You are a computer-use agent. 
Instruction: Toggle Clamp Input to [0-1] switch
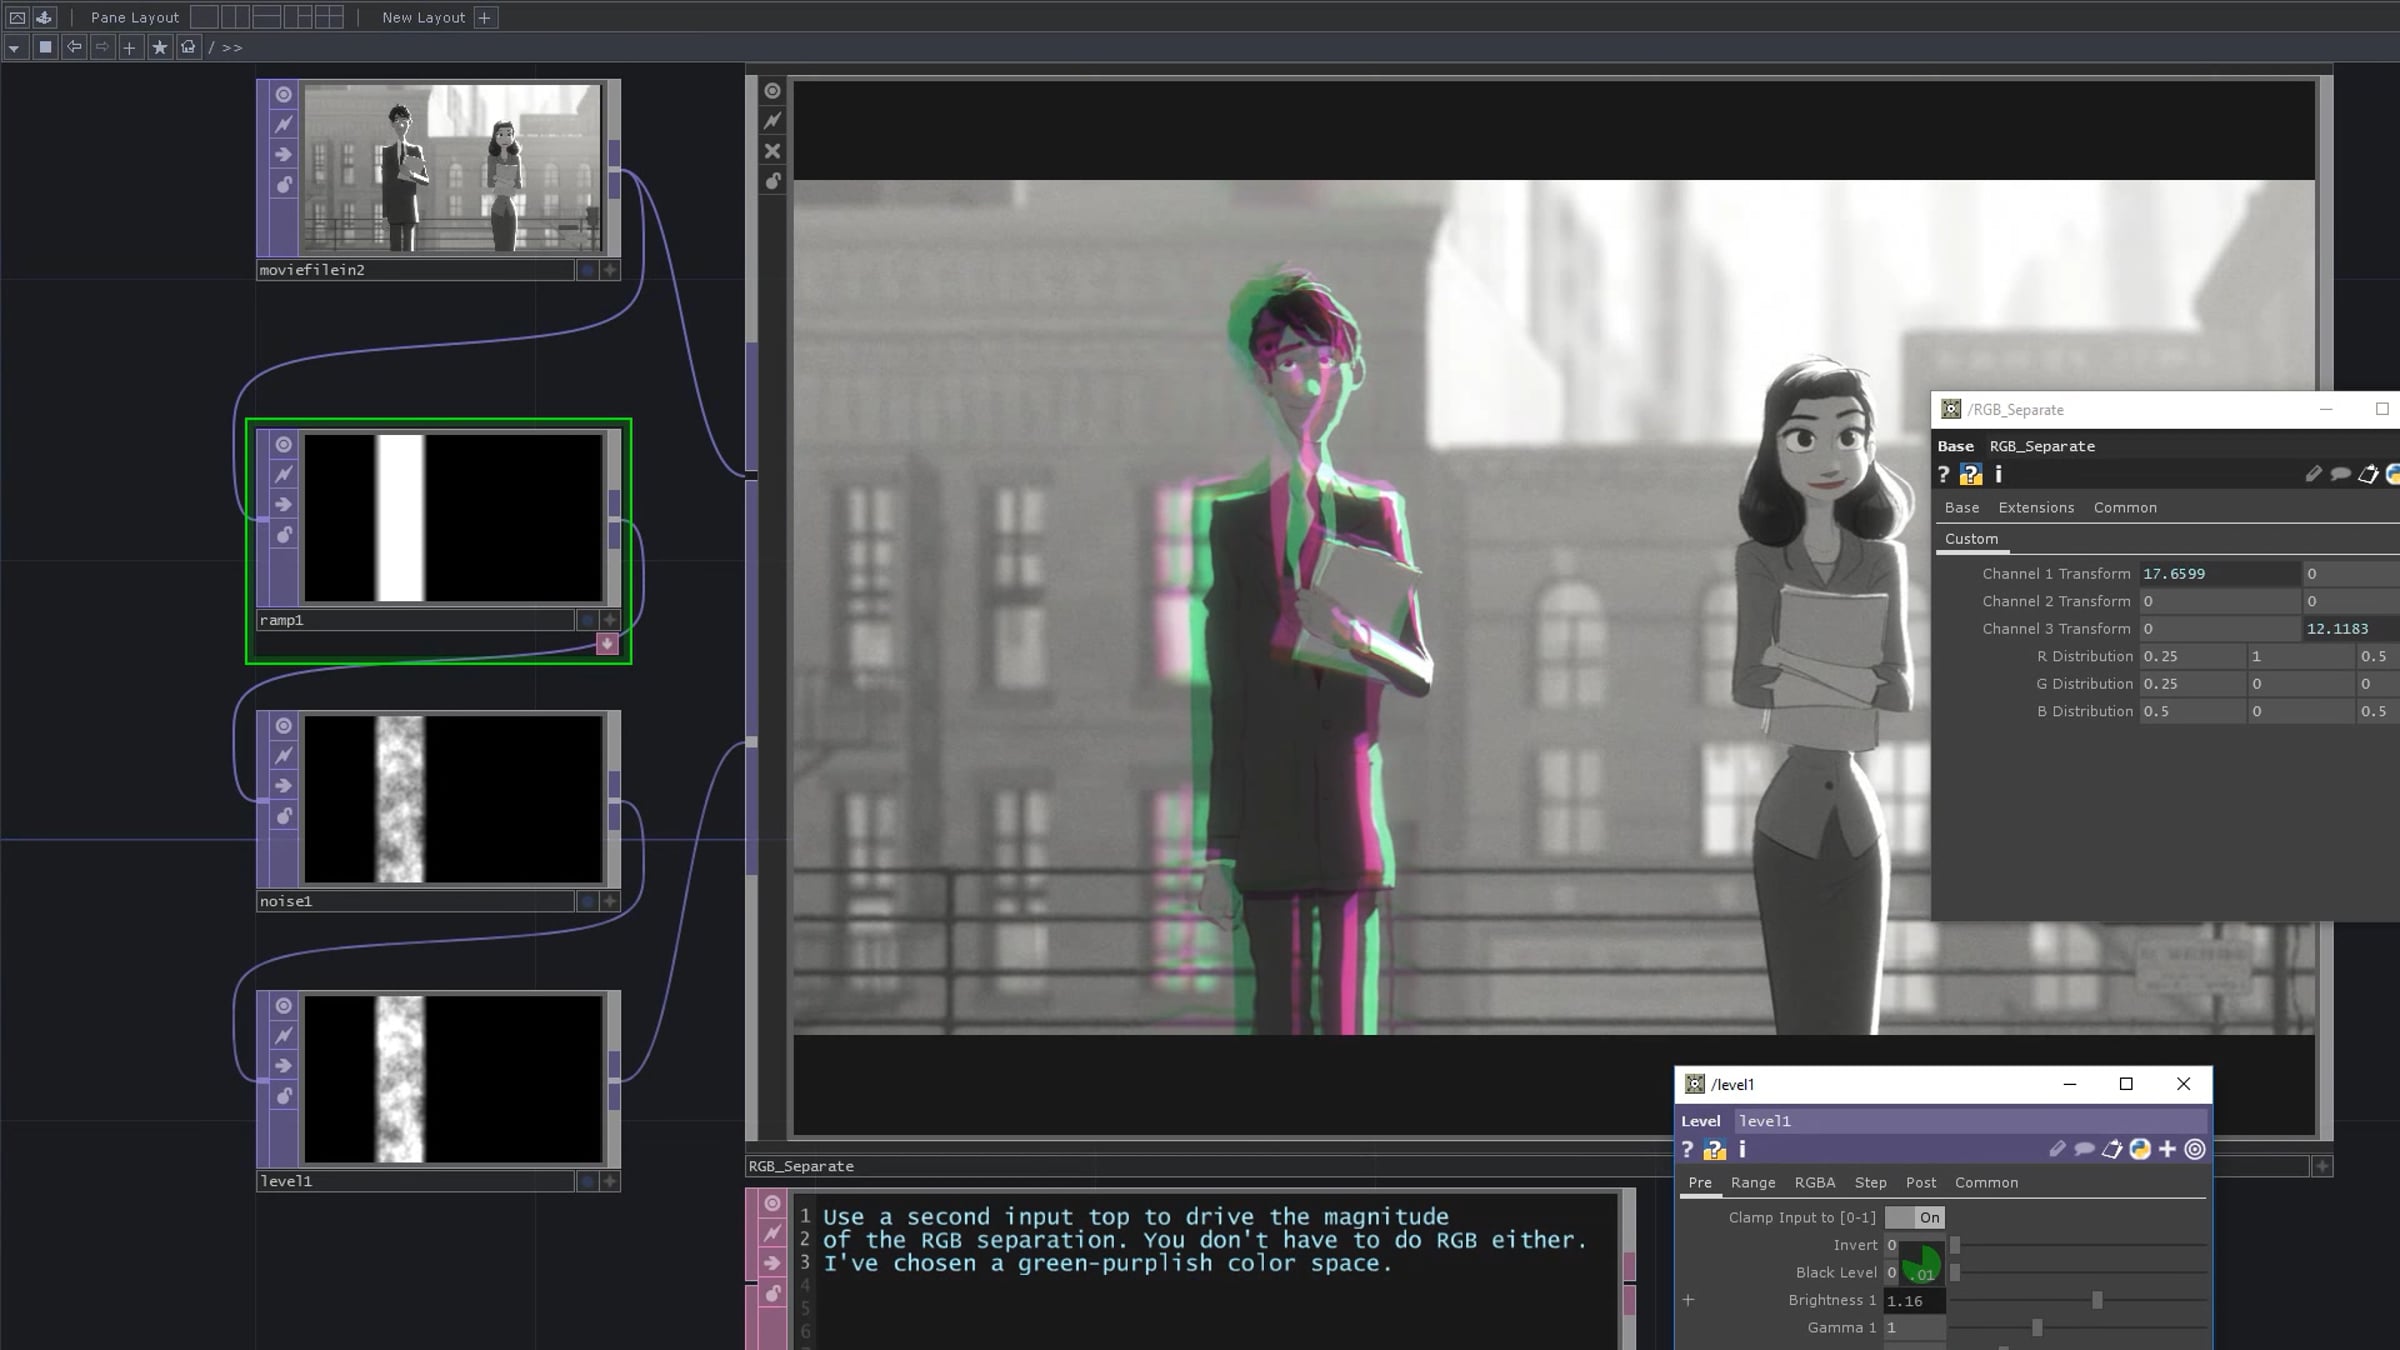(1914, 1217)
